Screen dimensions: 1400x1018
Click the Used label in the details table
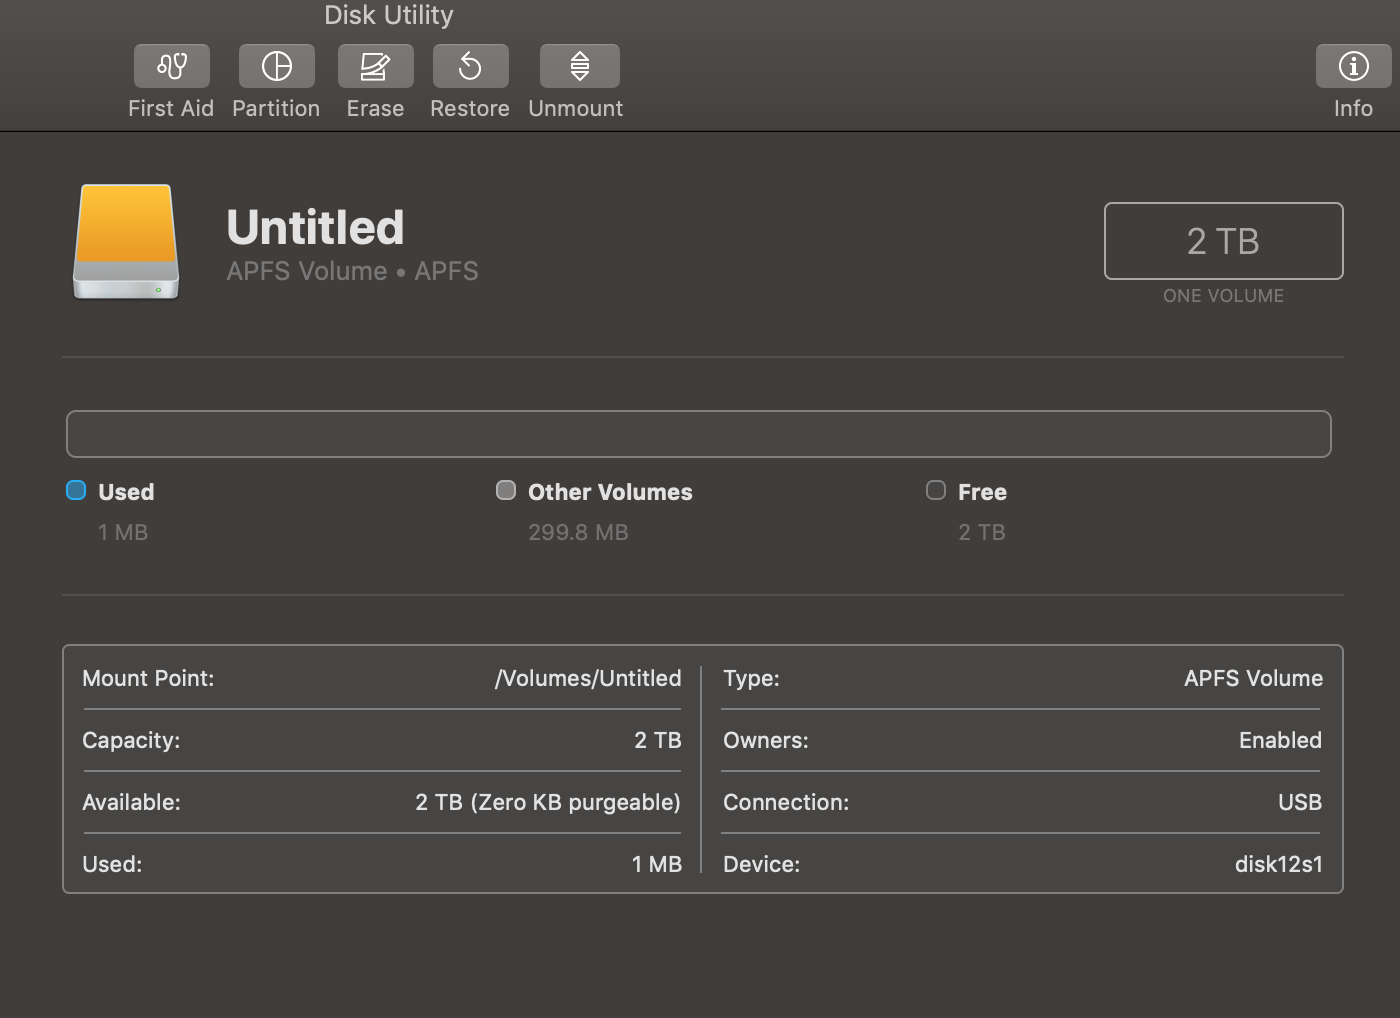click(x=112, y=864)
